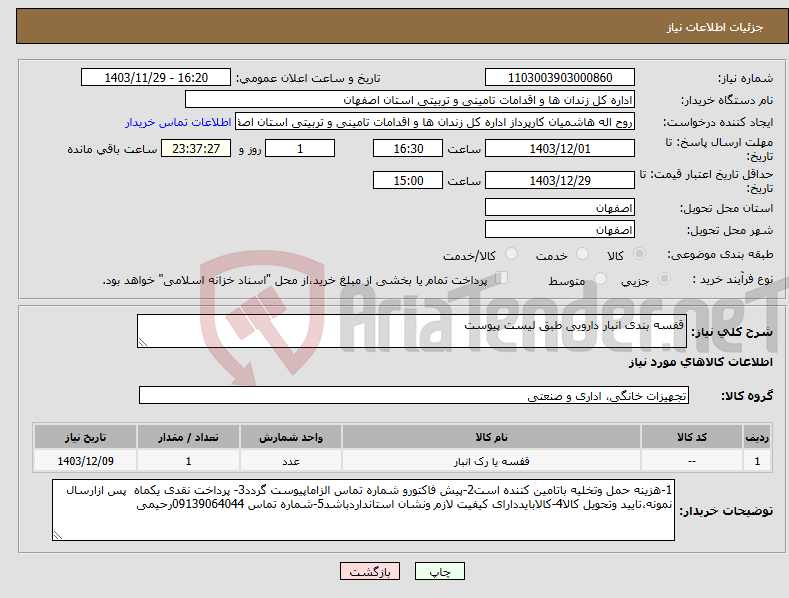Image resolution: width=789 pixels, height=598 pixels.
Task: Click the unit cell عدد
Action: point(291,461)
